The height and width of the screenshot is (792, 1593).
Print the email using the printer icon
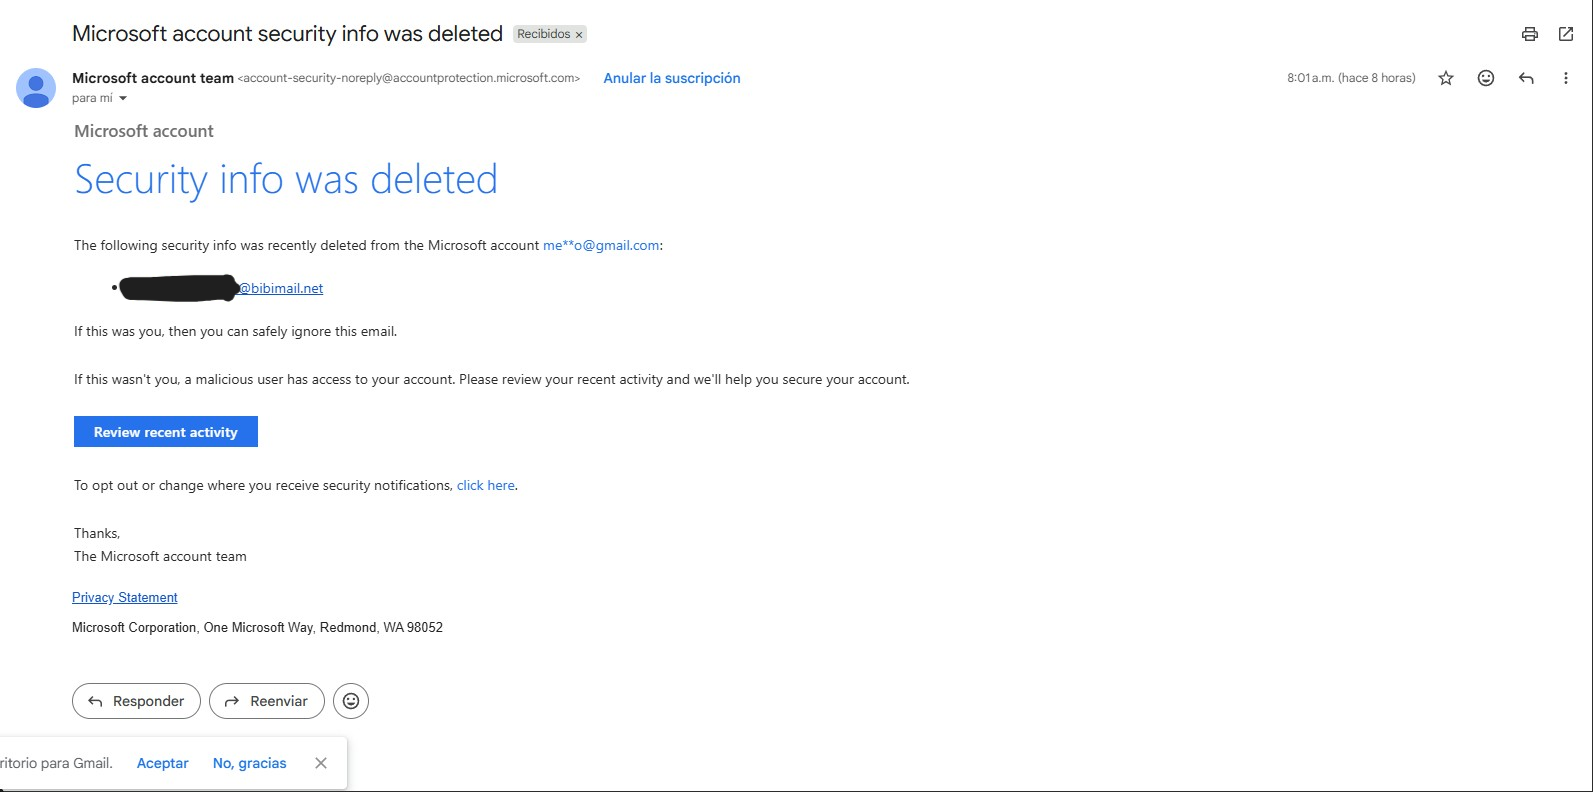coord(1529,34)
